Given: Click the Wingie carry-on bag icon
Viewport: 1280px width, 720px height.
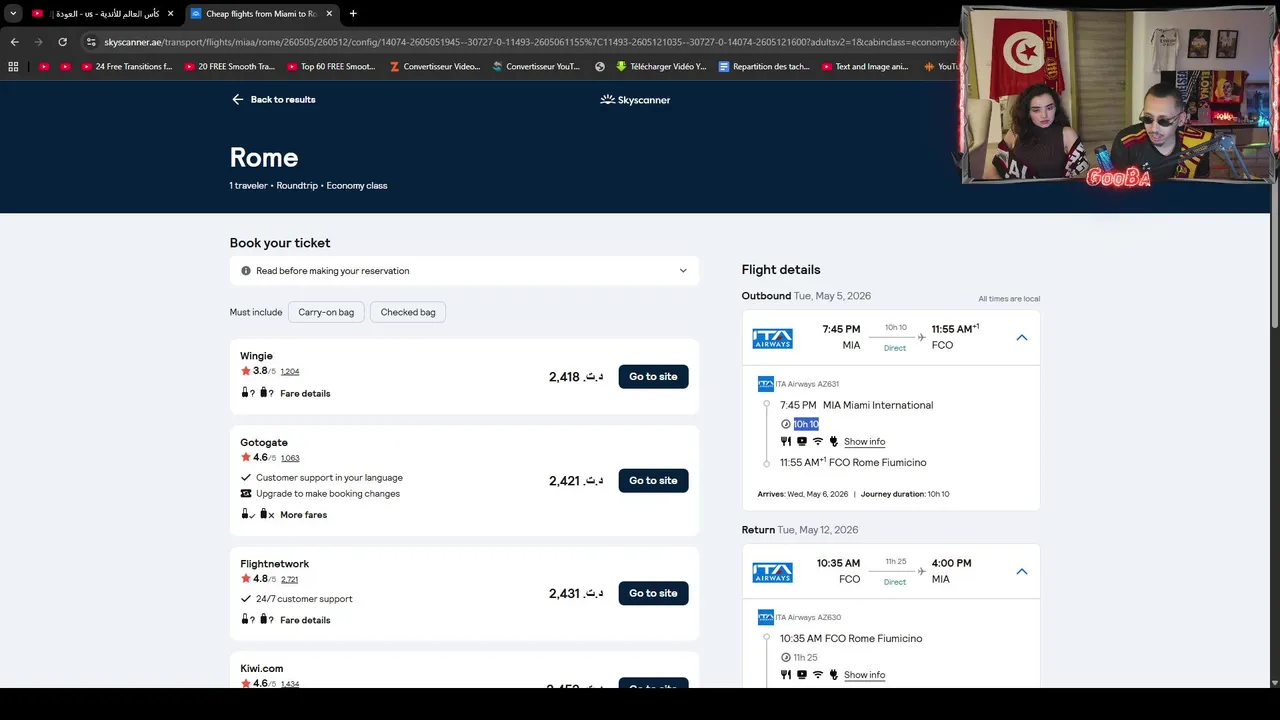Looking at the screenshot, I should click(245, 393).
